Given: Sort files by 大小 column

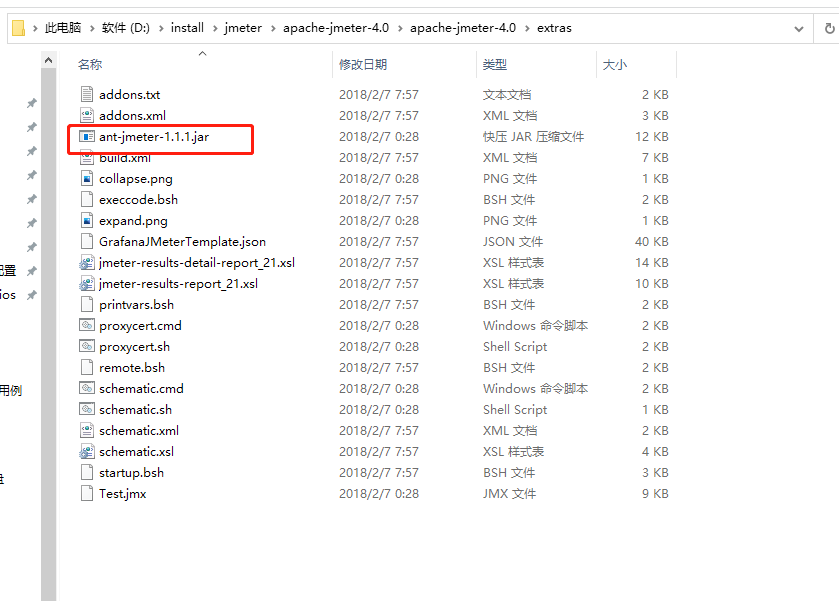Looking at the screenshot, I should click(614, 65).
